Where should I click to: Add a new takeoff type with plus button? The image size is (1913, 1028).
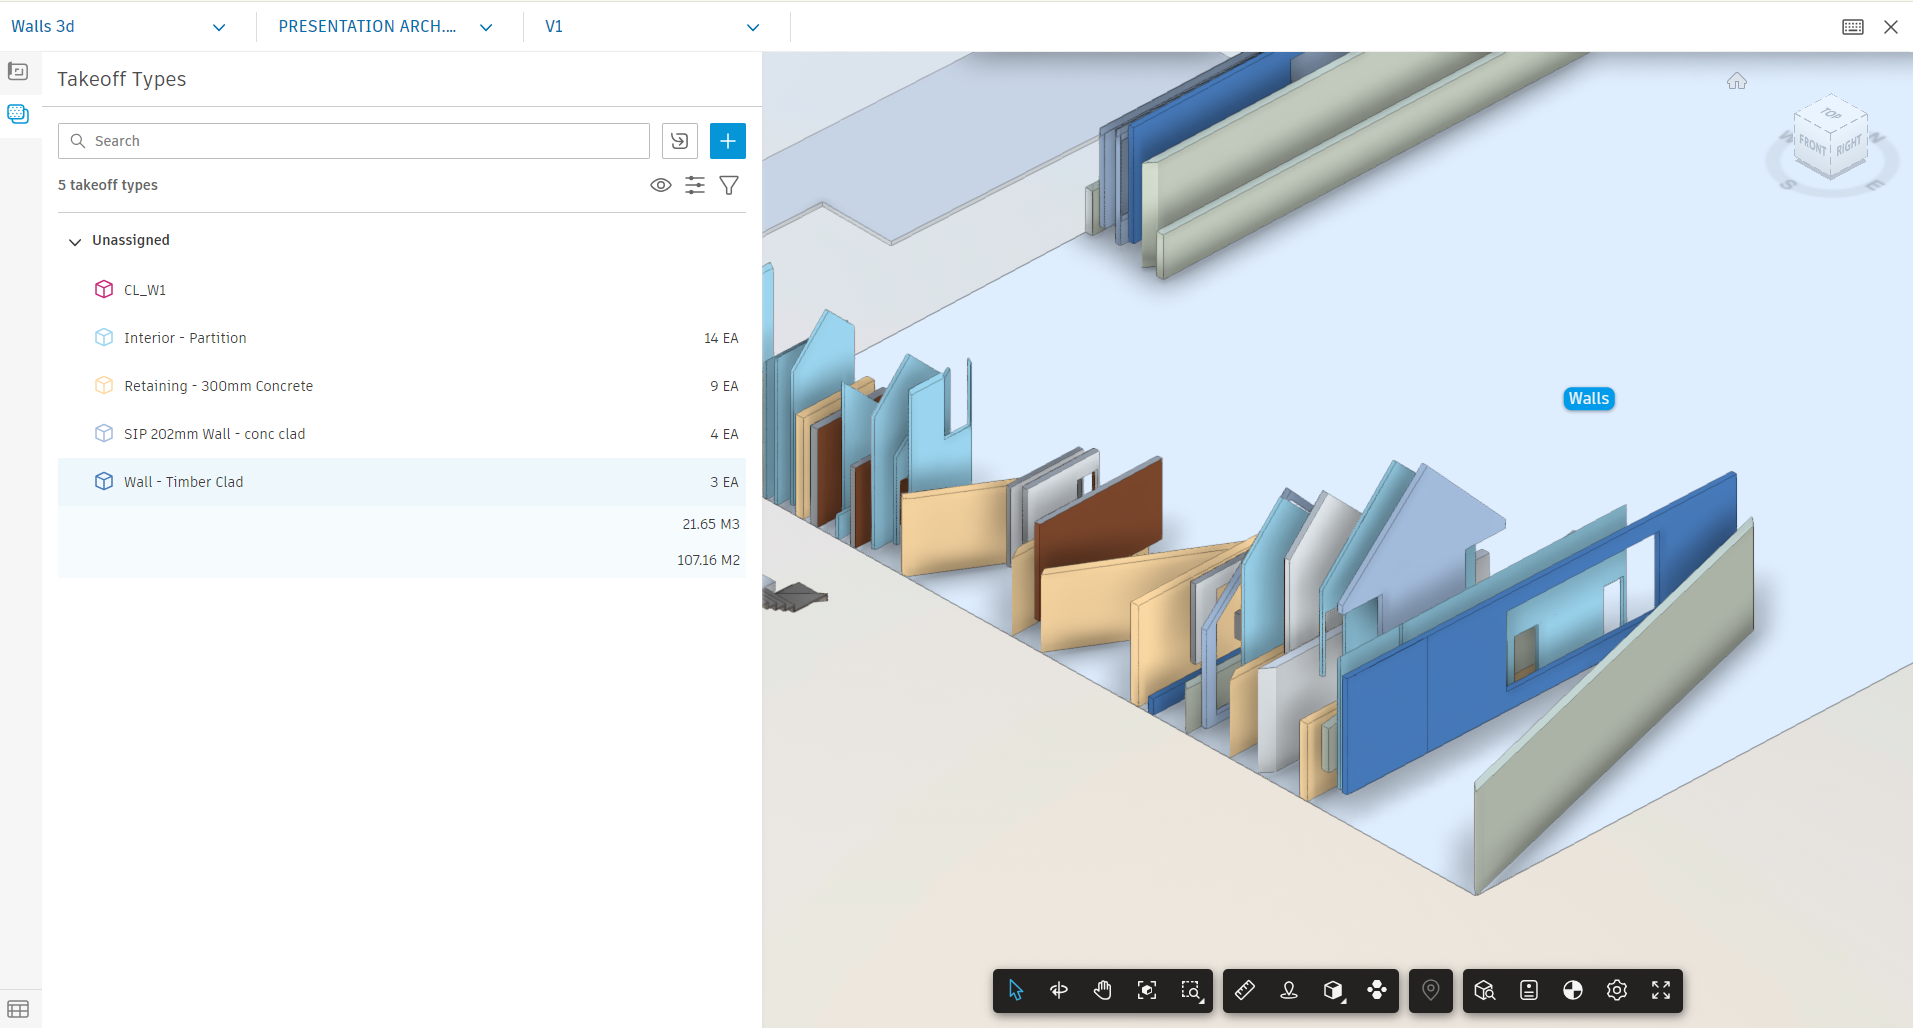tap(728, 141)
